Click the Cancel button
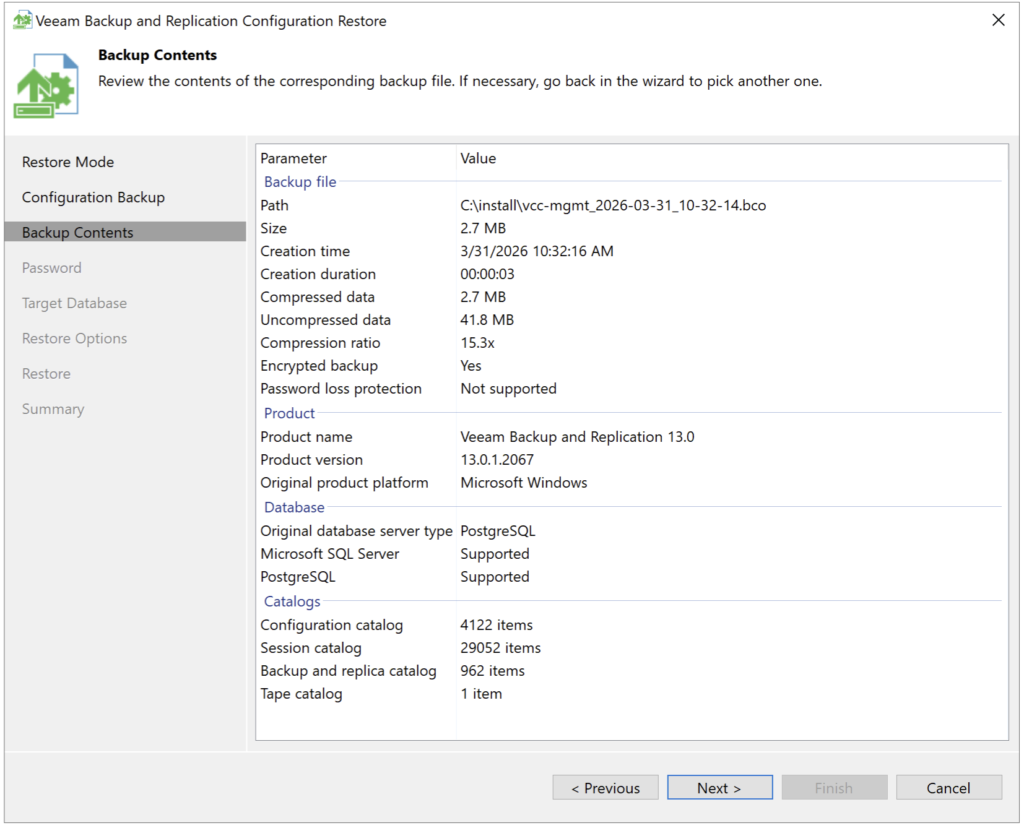Viewport: 1024px width, 828px height. pyautogui.click(x=948, y=788)
